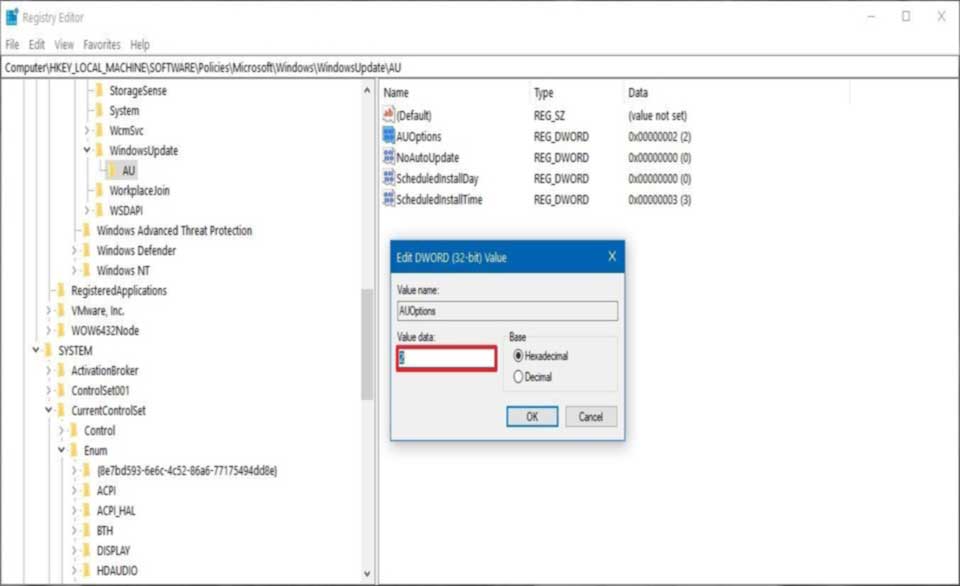Viewport: 960px width, 586px height.
Task: Click the Windows Defender folder icon
Action: click(86, 250)
